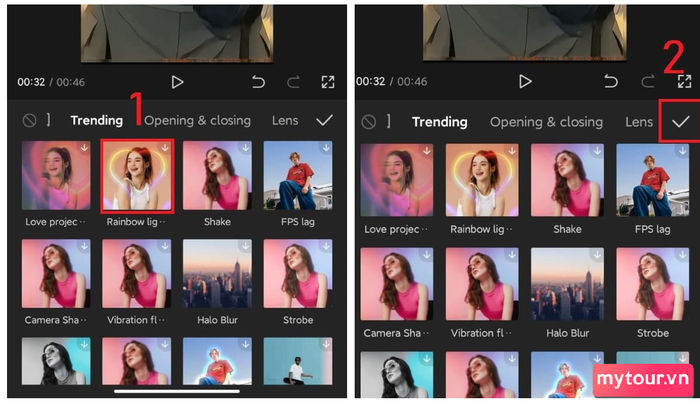Enter fullscreen preview in the left screen
This screenshot has width=700, height=405.
[328, 82]
